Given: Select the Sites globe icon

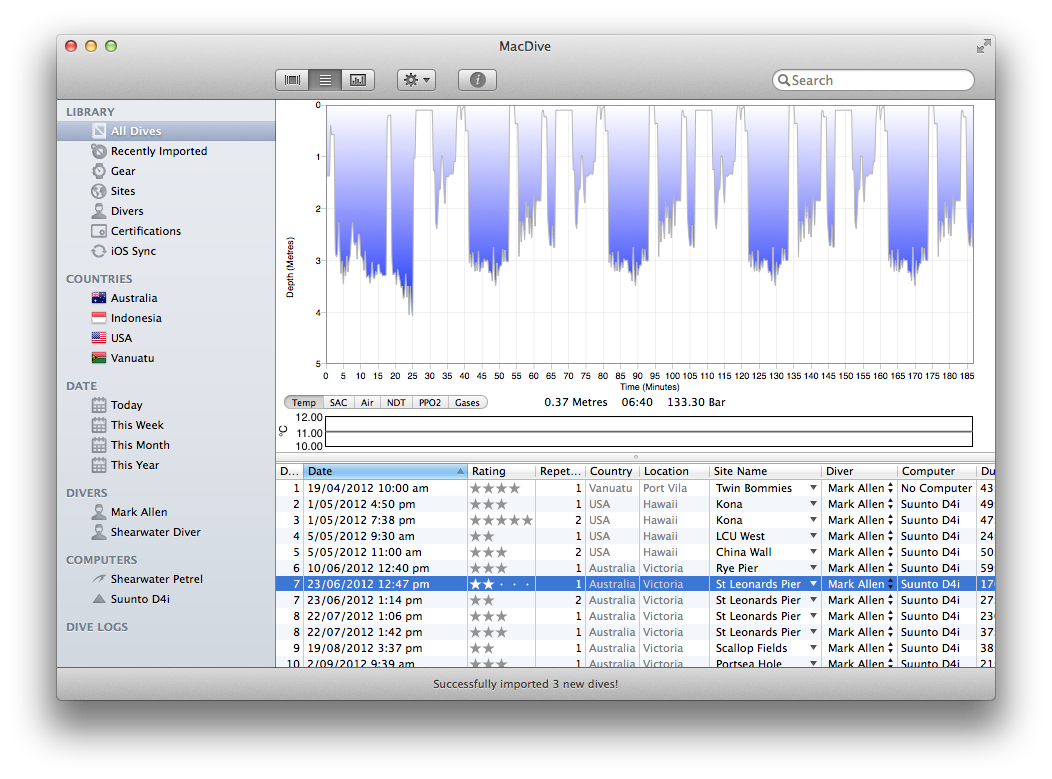Looking at the screenshot, I should click(x=99, y=191).
